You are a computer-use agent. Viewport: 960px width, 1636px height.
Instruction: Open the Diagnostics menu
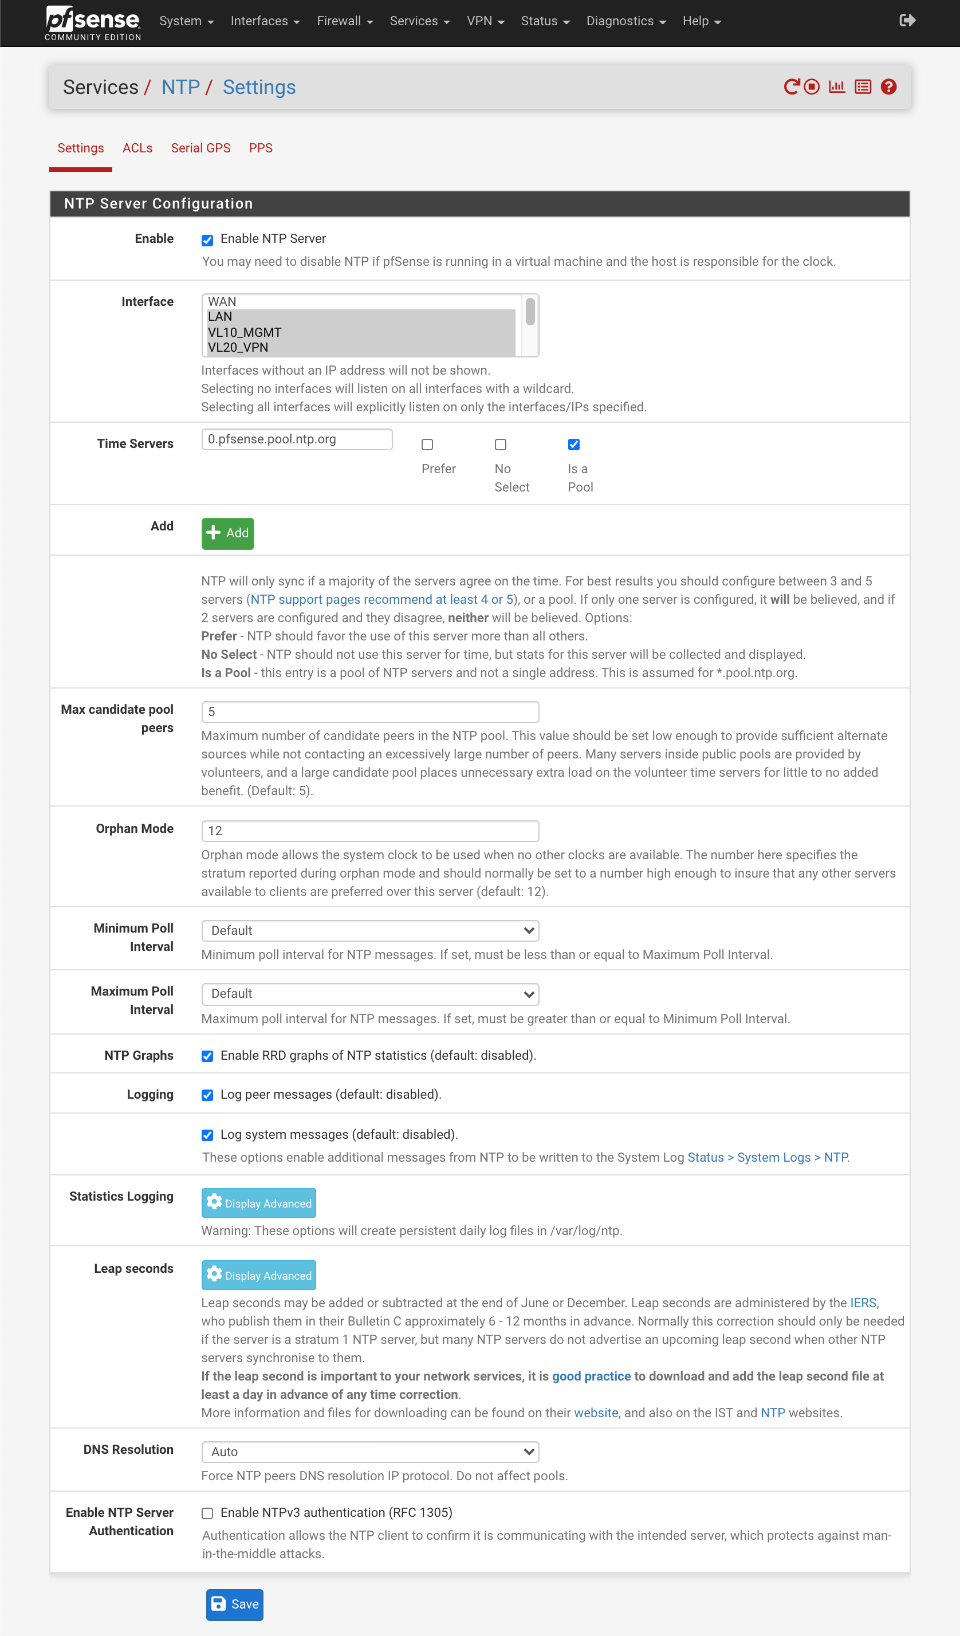point(626,21)
